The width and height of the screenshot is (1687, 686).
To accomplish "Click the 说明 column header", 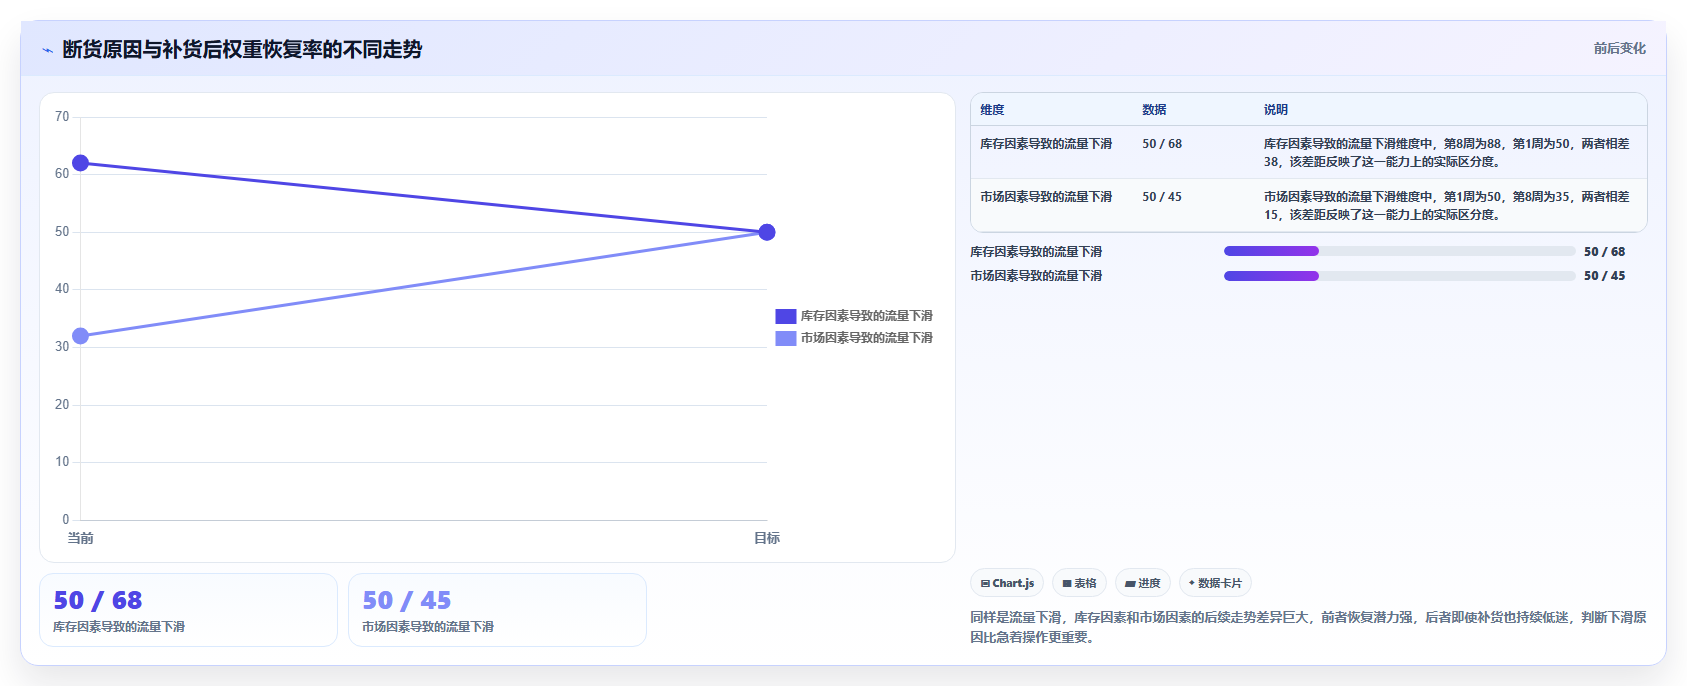I will coord(1275,110).
